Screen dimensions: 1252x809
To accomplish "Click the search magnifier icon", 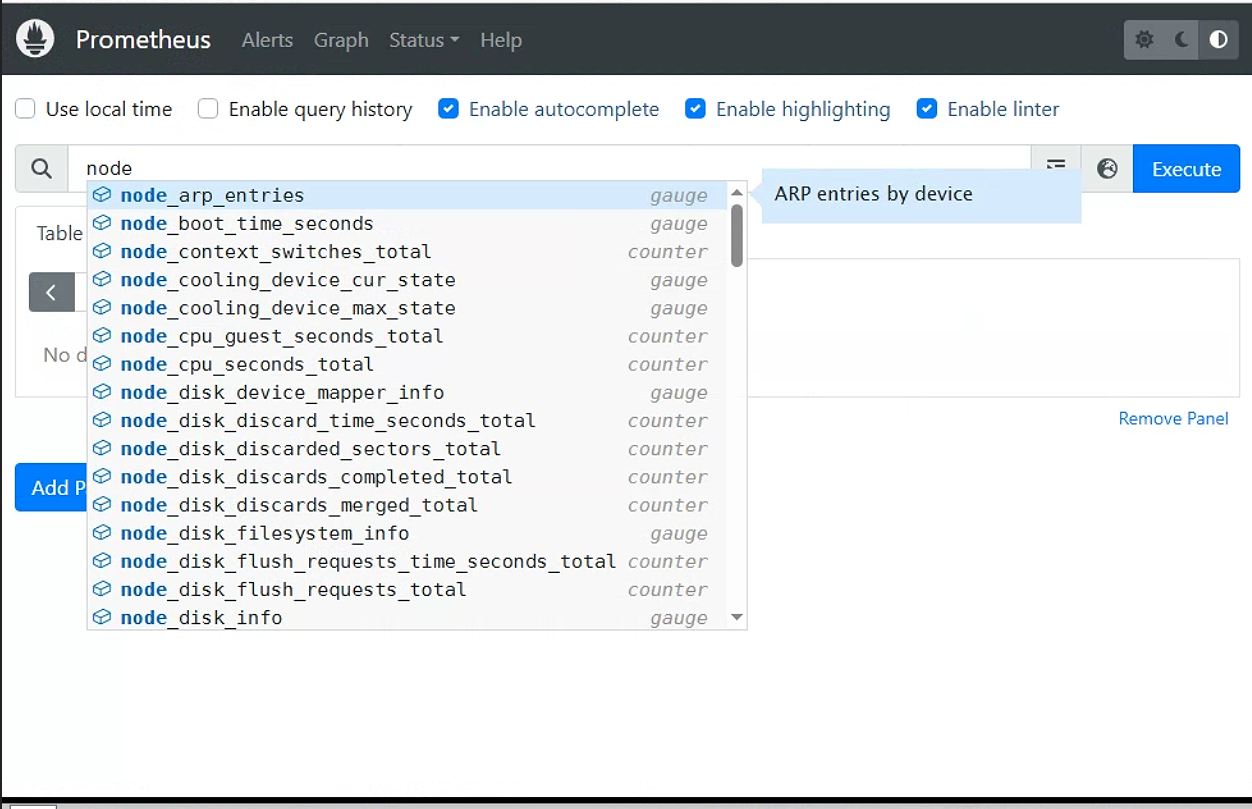I will point(41,169).
